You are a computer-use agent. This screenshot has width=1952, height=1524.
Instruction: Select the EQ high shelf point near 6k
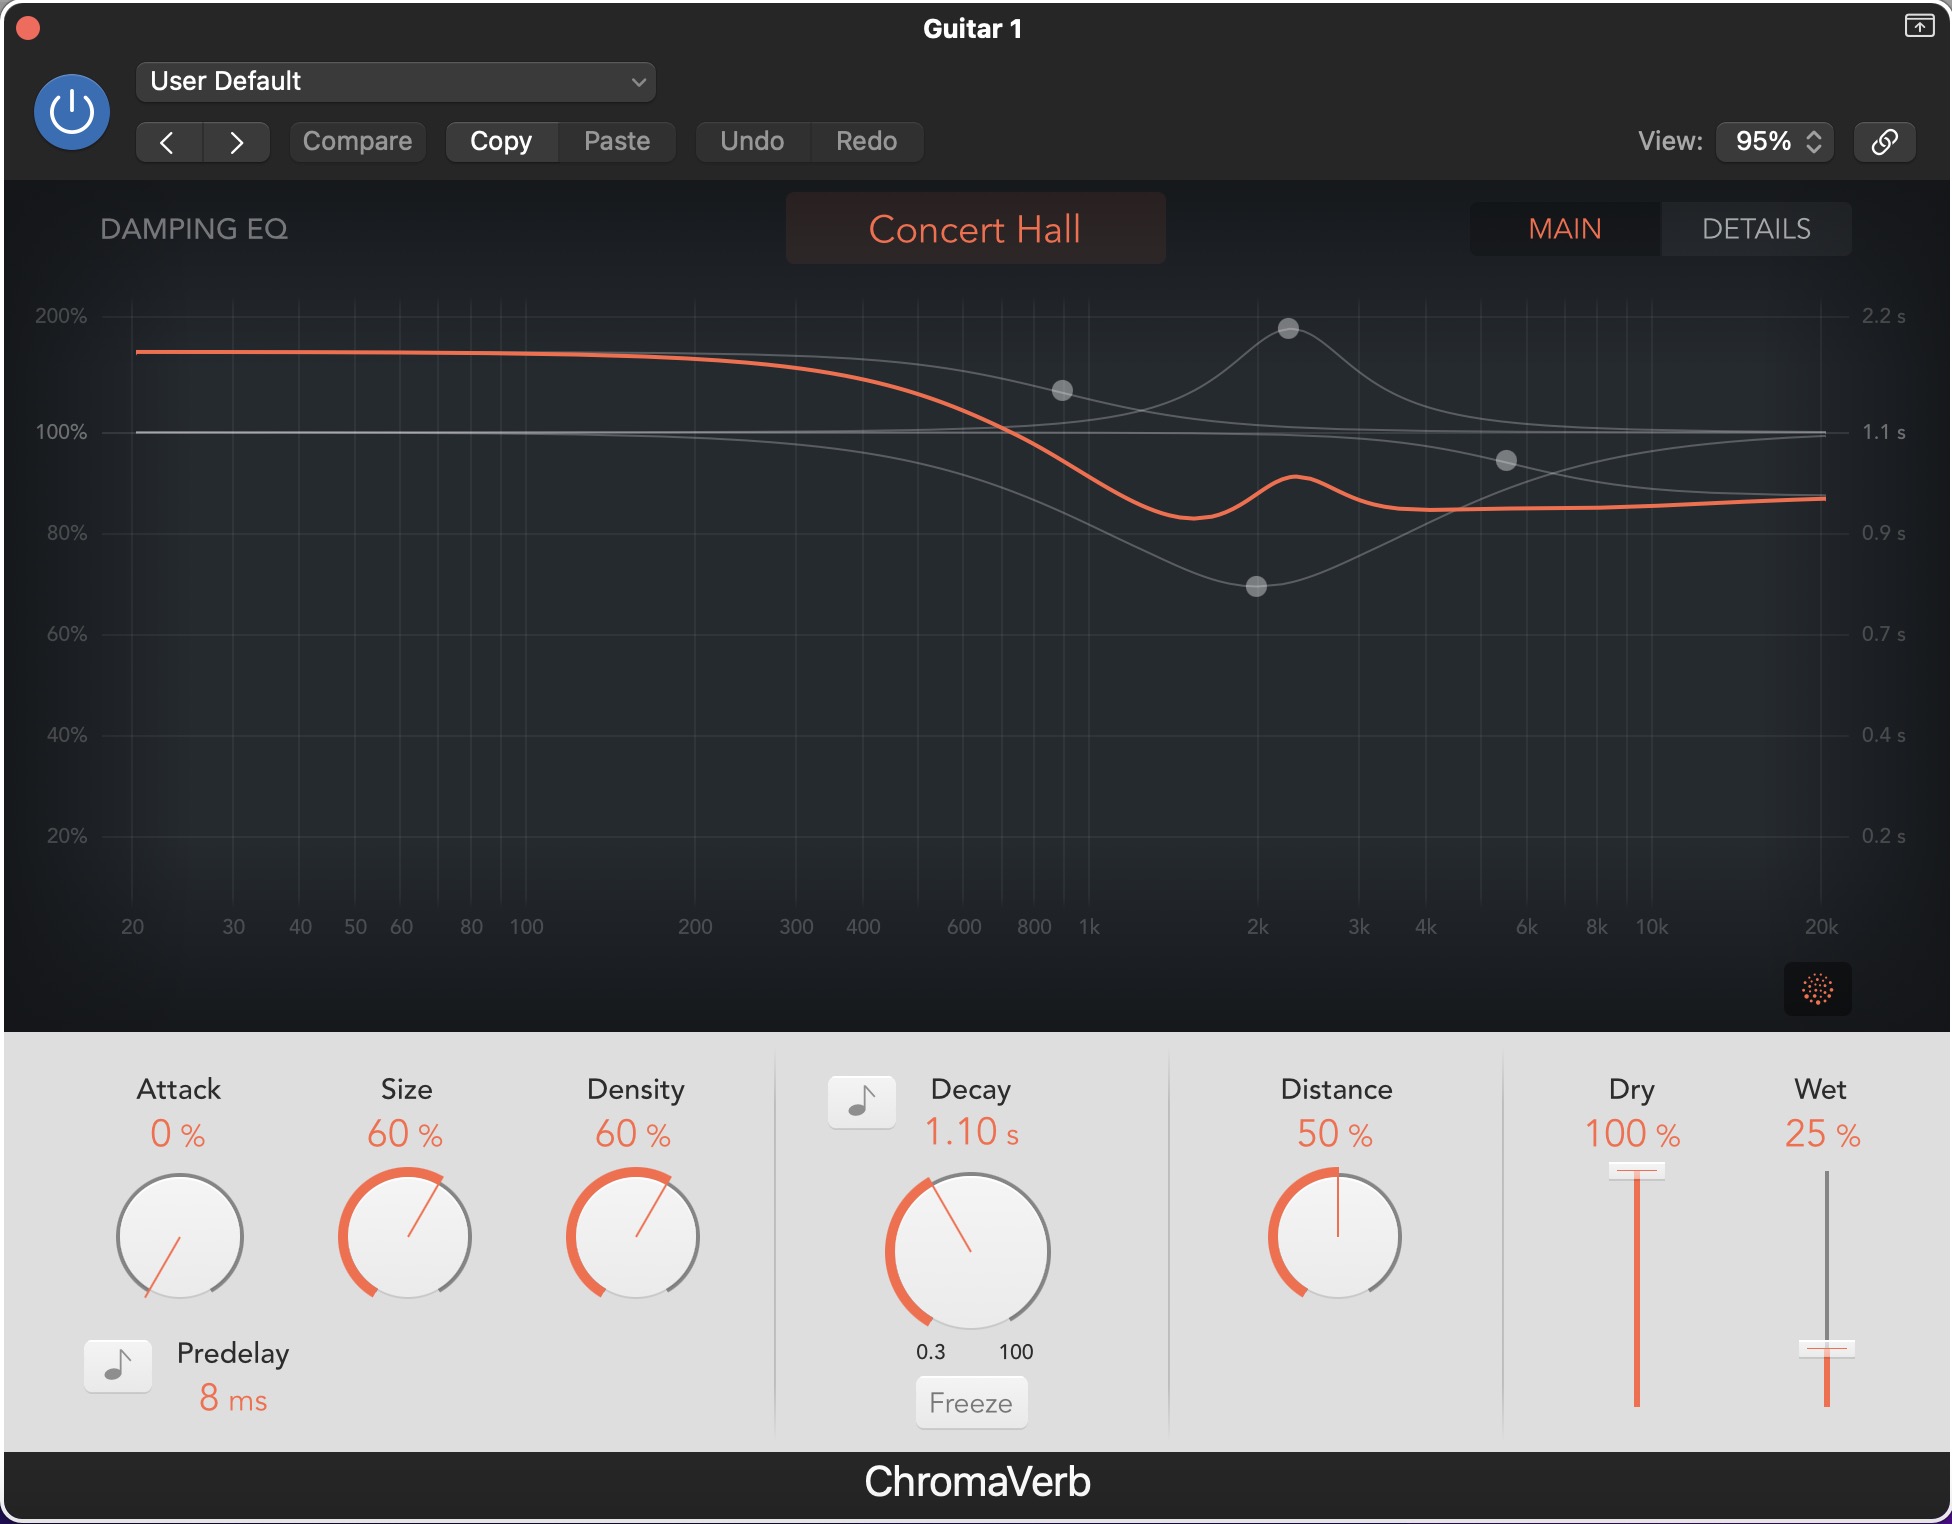coord(1506,460)
